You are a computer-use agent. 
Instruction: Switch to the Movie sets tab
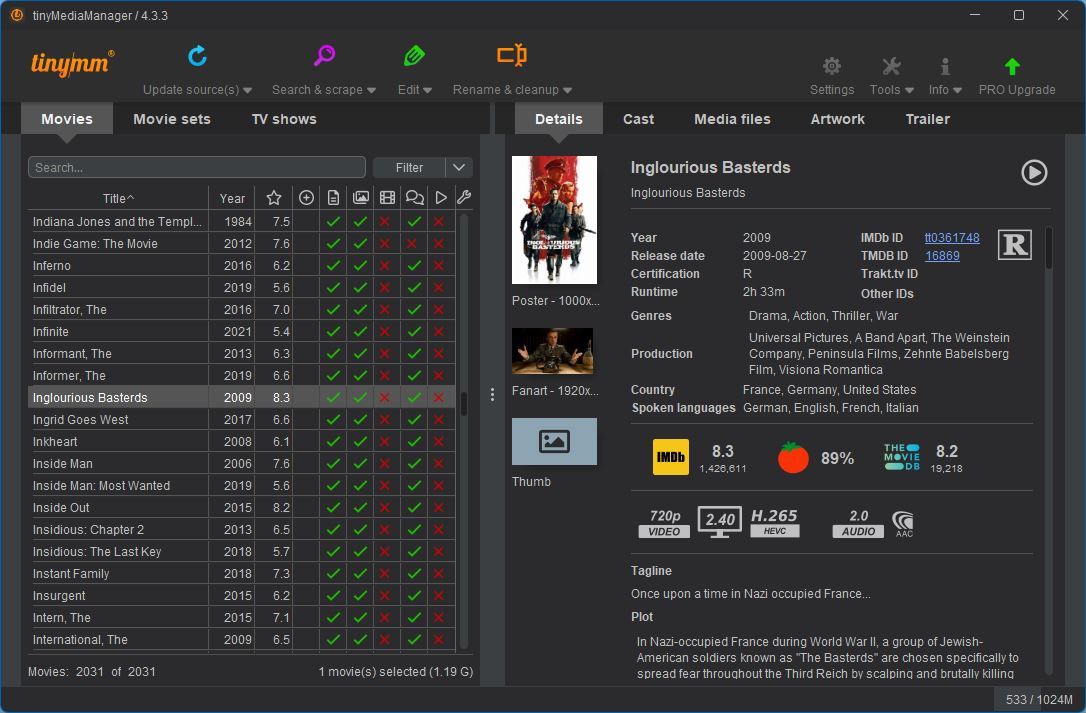(x=172, y=119)
